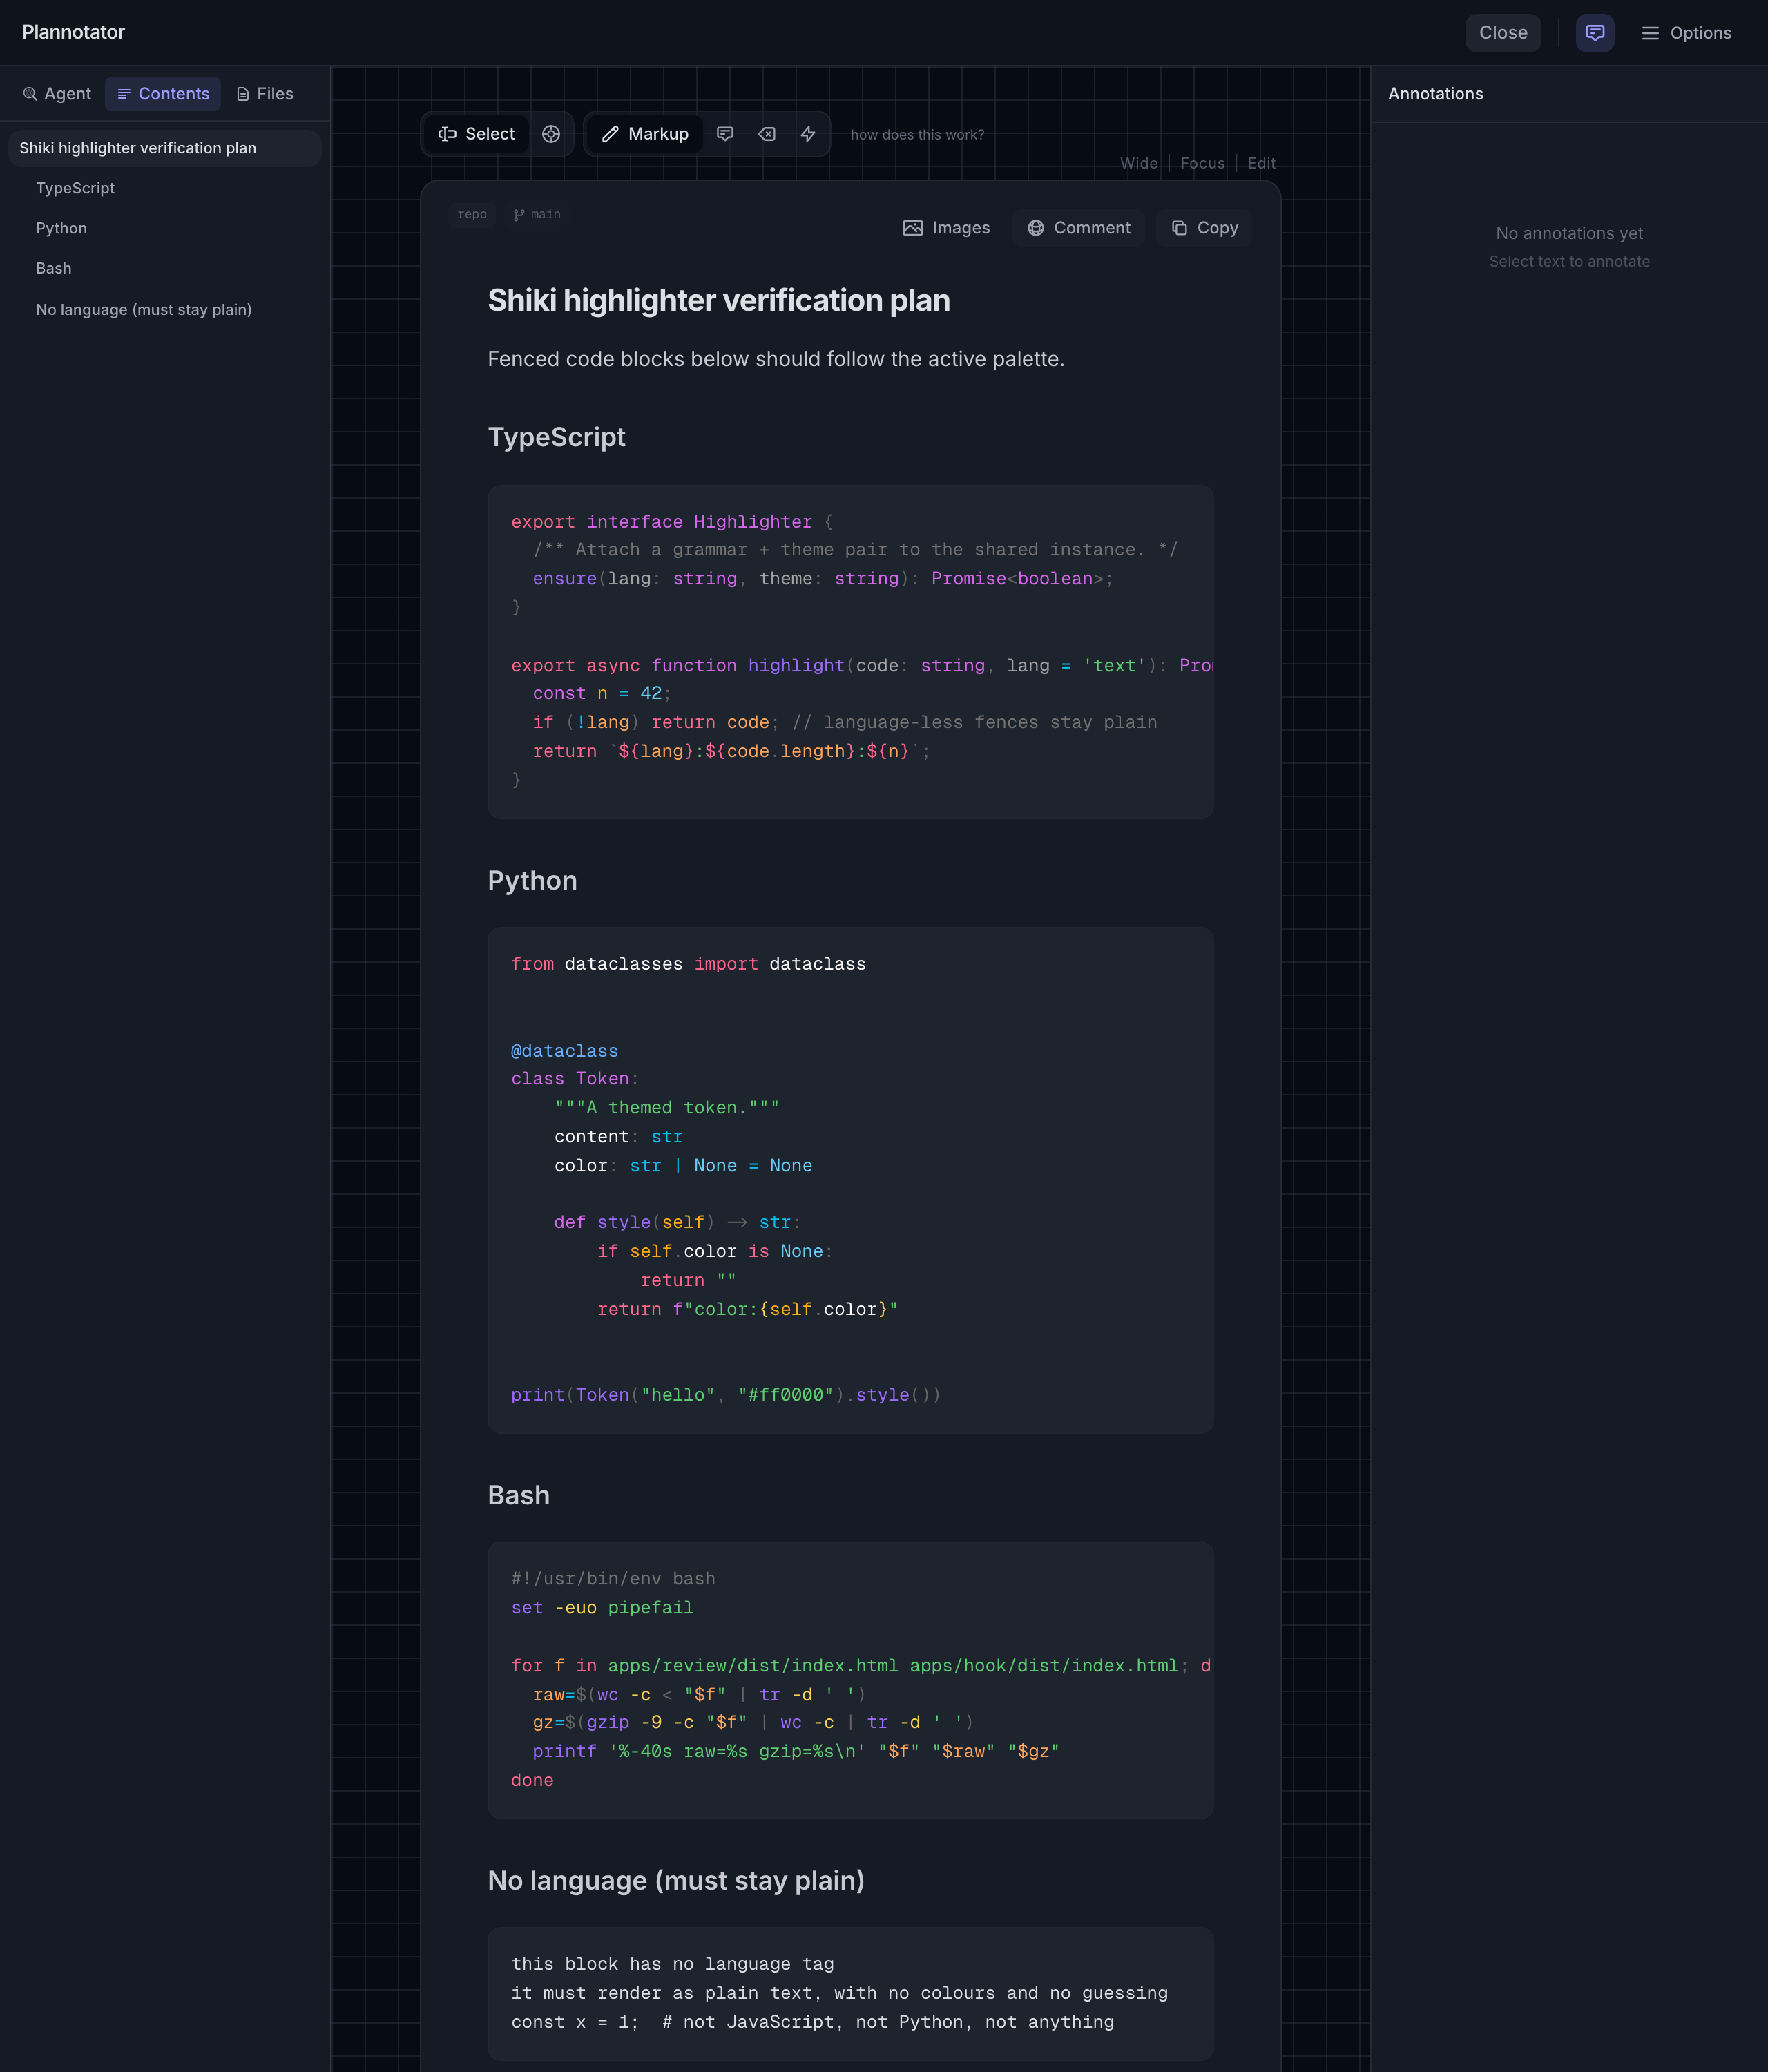This screenshot has width=1768, height=2072.
Task: Click the 'done' line in Bash block
Action: (532, 1780)
